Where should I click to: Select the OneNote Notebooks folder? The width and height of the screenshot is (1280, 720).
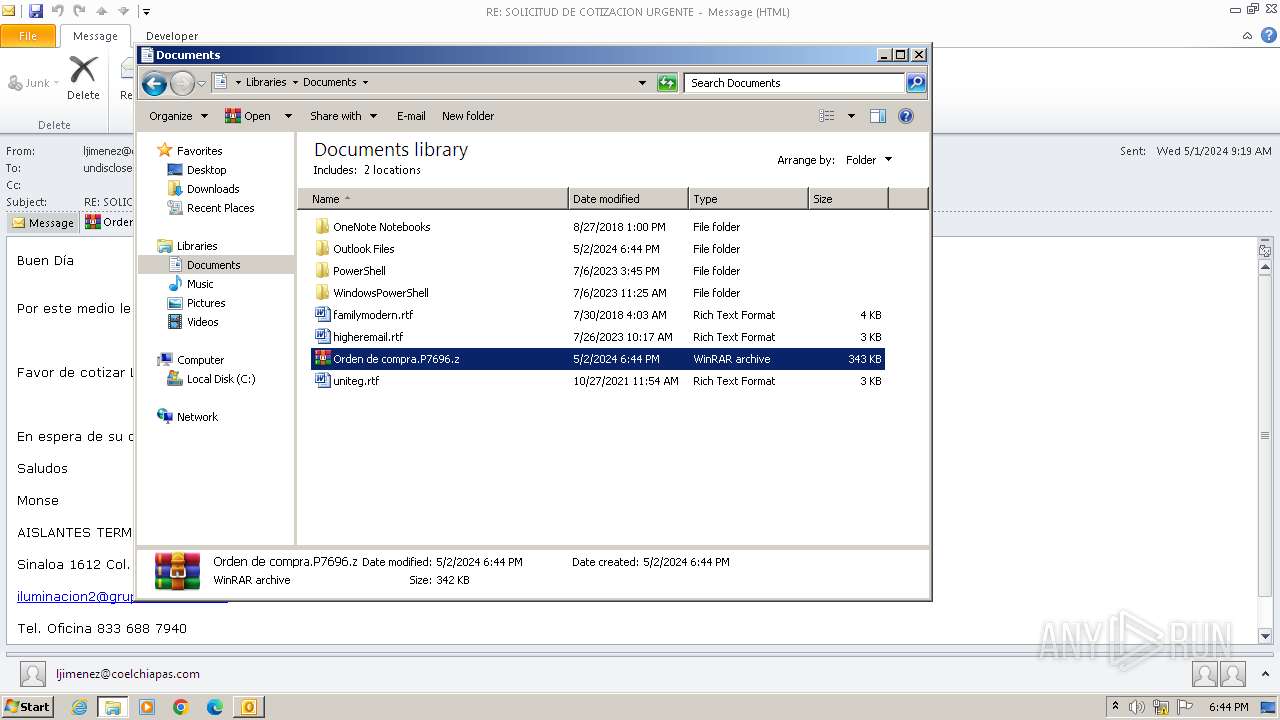(598, 227)
